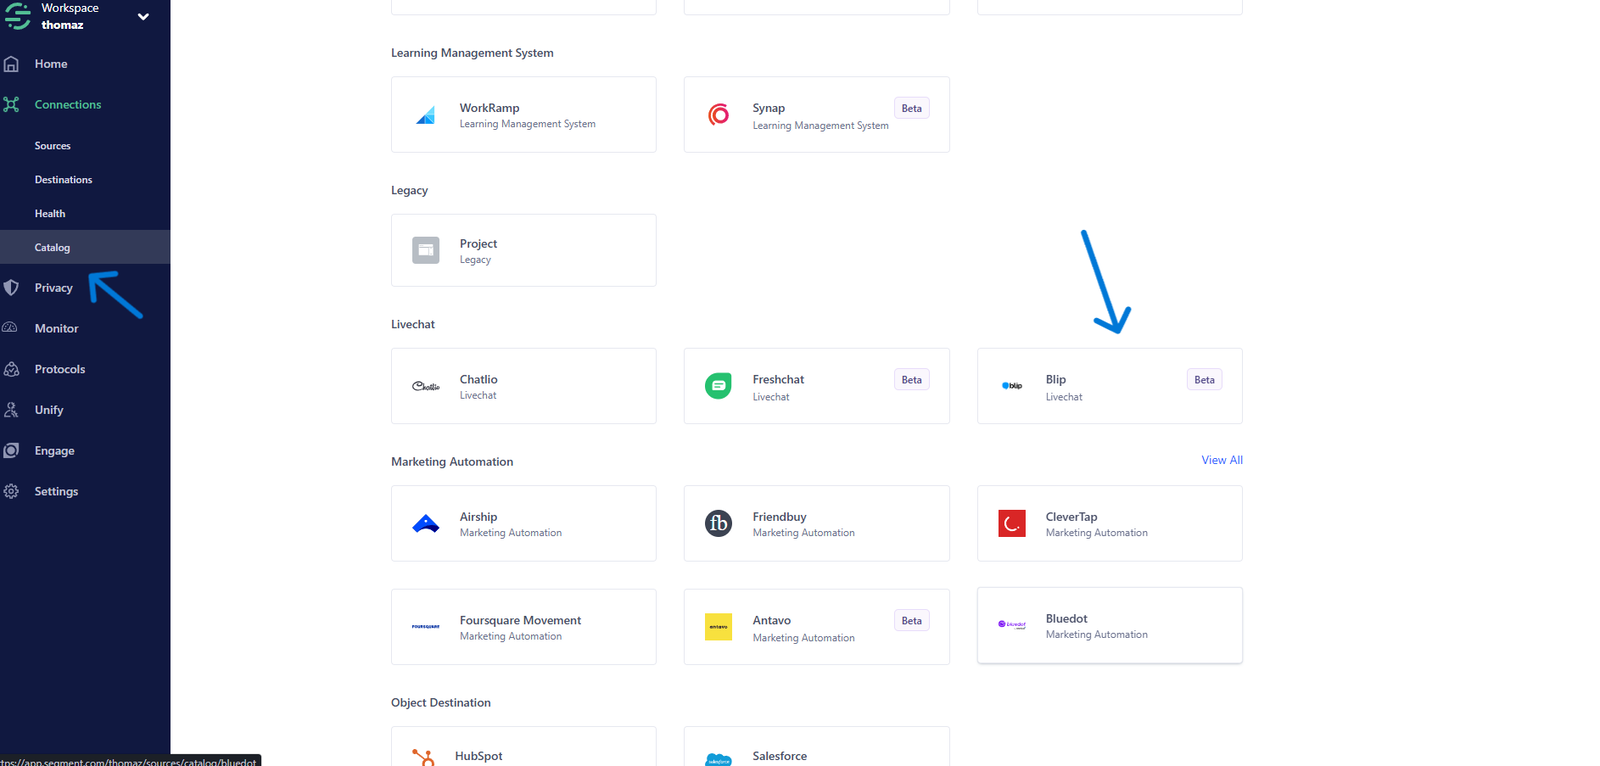This screenshot has width=1600, height=766.
Task: Click the Freshchat green logo
Action: click(x=719, y=386)
